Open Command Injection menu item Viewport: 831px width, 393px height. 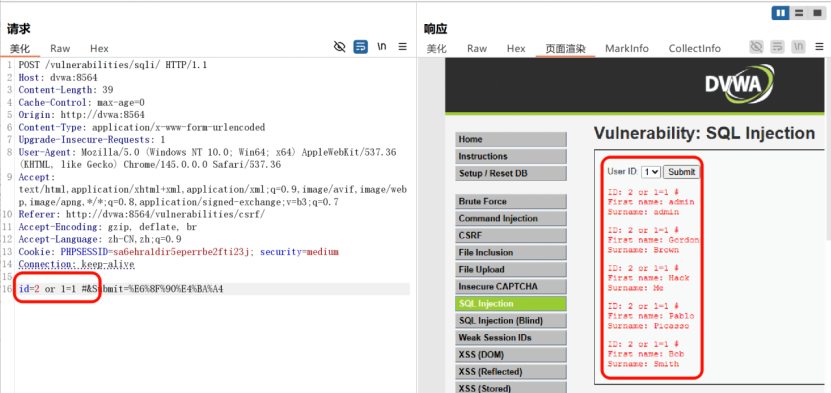[511, 218]
